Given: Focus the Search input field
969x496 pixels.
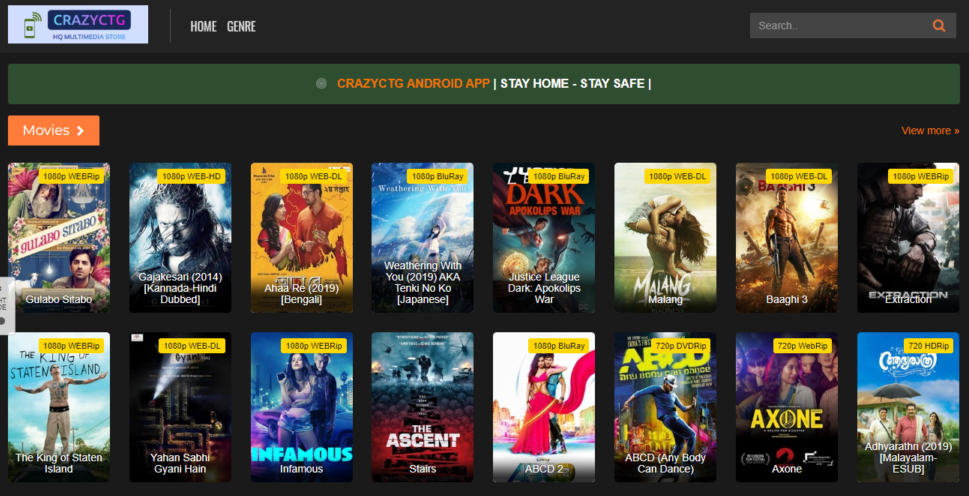Looking at the screenshot, I should [x=840, y=26].
